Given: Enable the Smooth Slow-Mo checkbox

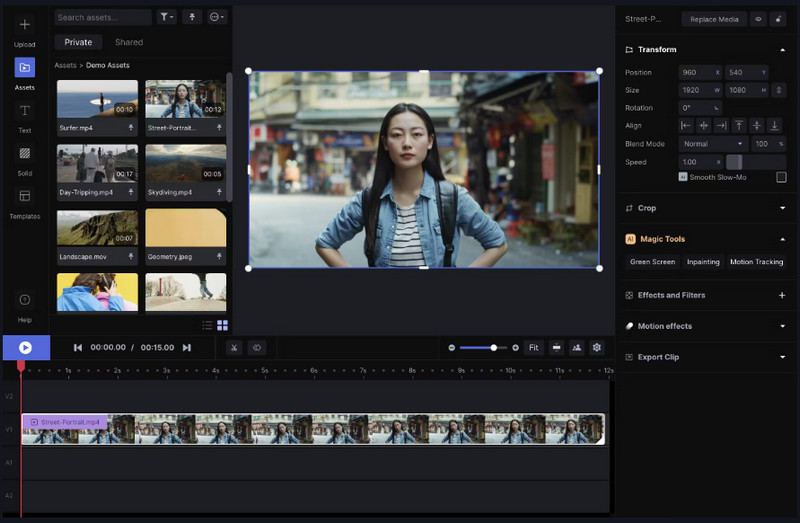Looking at the screenshot, I should (x=781, y=177).
